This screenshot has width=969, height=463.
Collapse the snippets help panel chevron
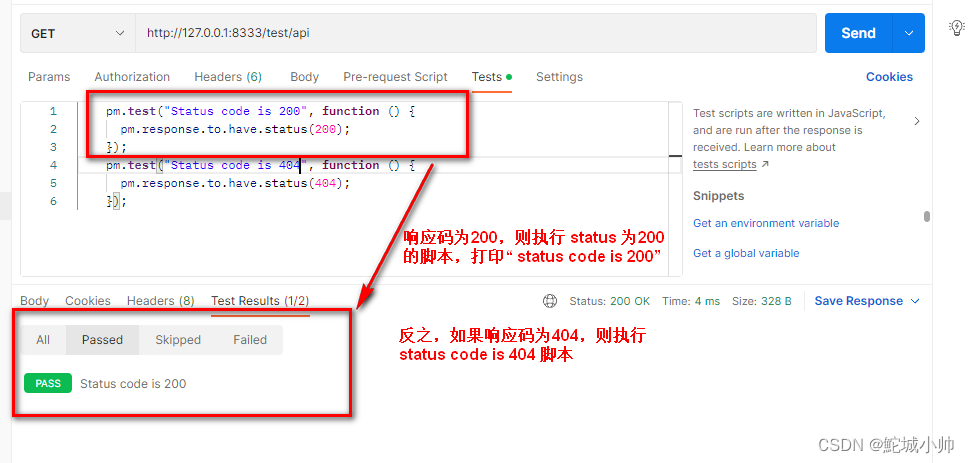[x=917, y=121]
